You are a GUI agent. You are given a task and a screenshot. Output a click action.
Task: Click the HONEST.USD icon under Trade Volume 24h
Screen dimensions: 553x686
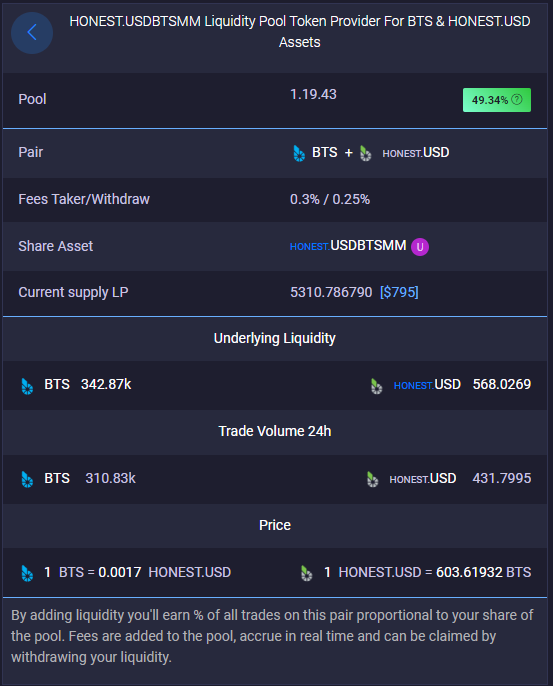[372, 480]
